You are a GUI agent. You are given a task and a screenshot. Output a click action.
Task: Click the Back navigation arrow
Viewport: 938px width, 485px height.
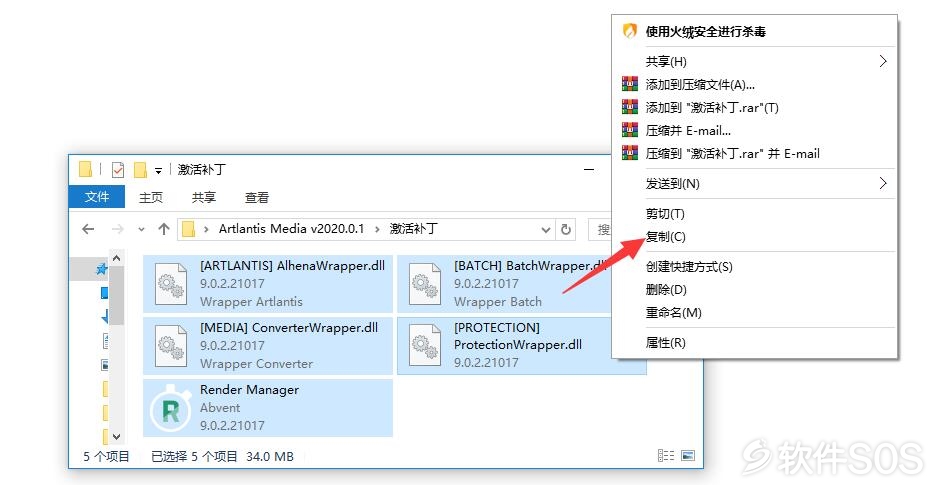[88, 229]
